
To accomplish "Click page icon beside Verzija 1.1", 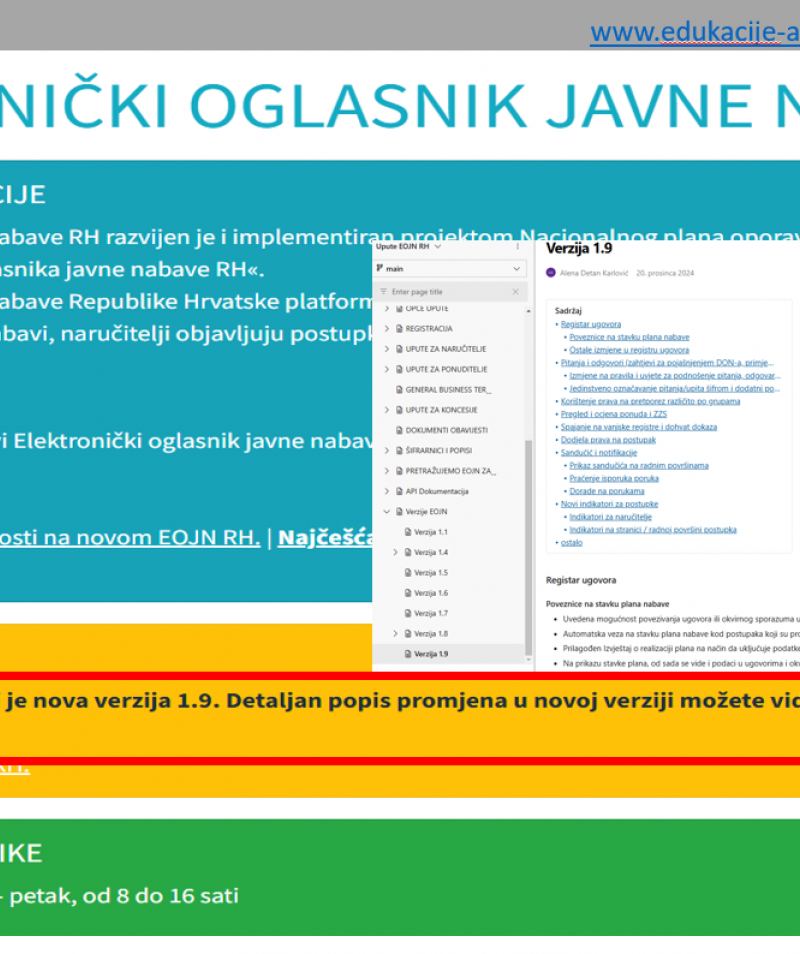I will click(x=408, y=532).
